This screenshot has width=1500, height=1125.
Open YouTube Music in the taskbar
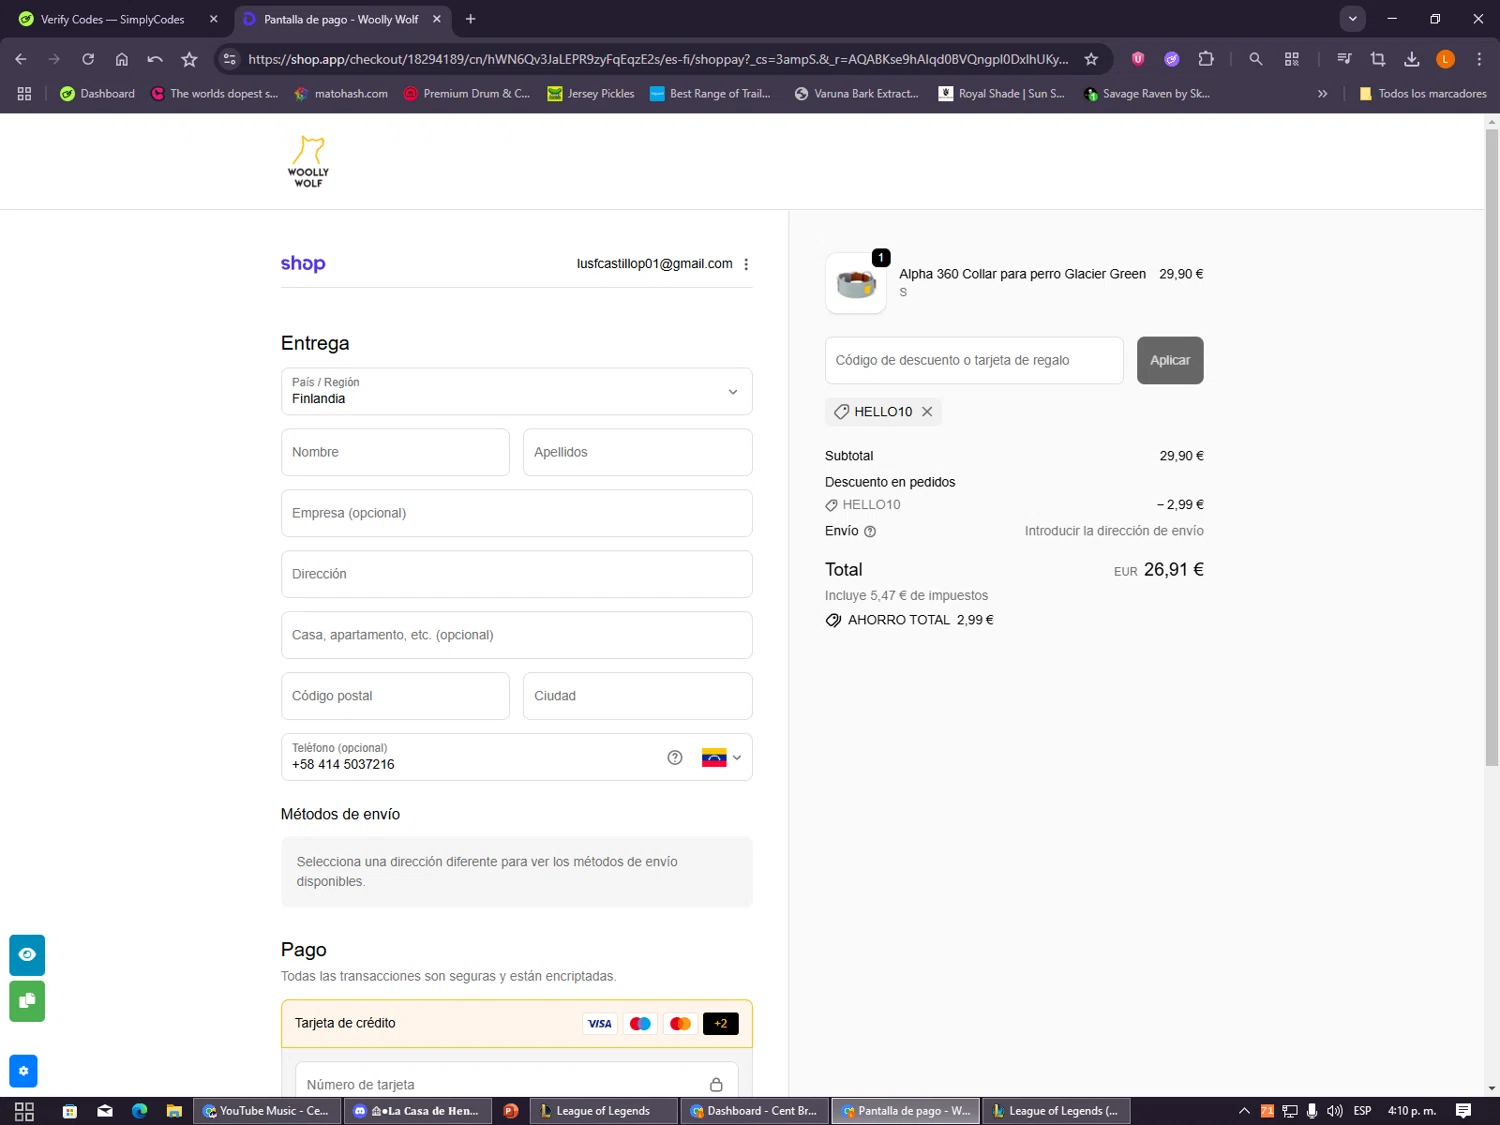266,1111
